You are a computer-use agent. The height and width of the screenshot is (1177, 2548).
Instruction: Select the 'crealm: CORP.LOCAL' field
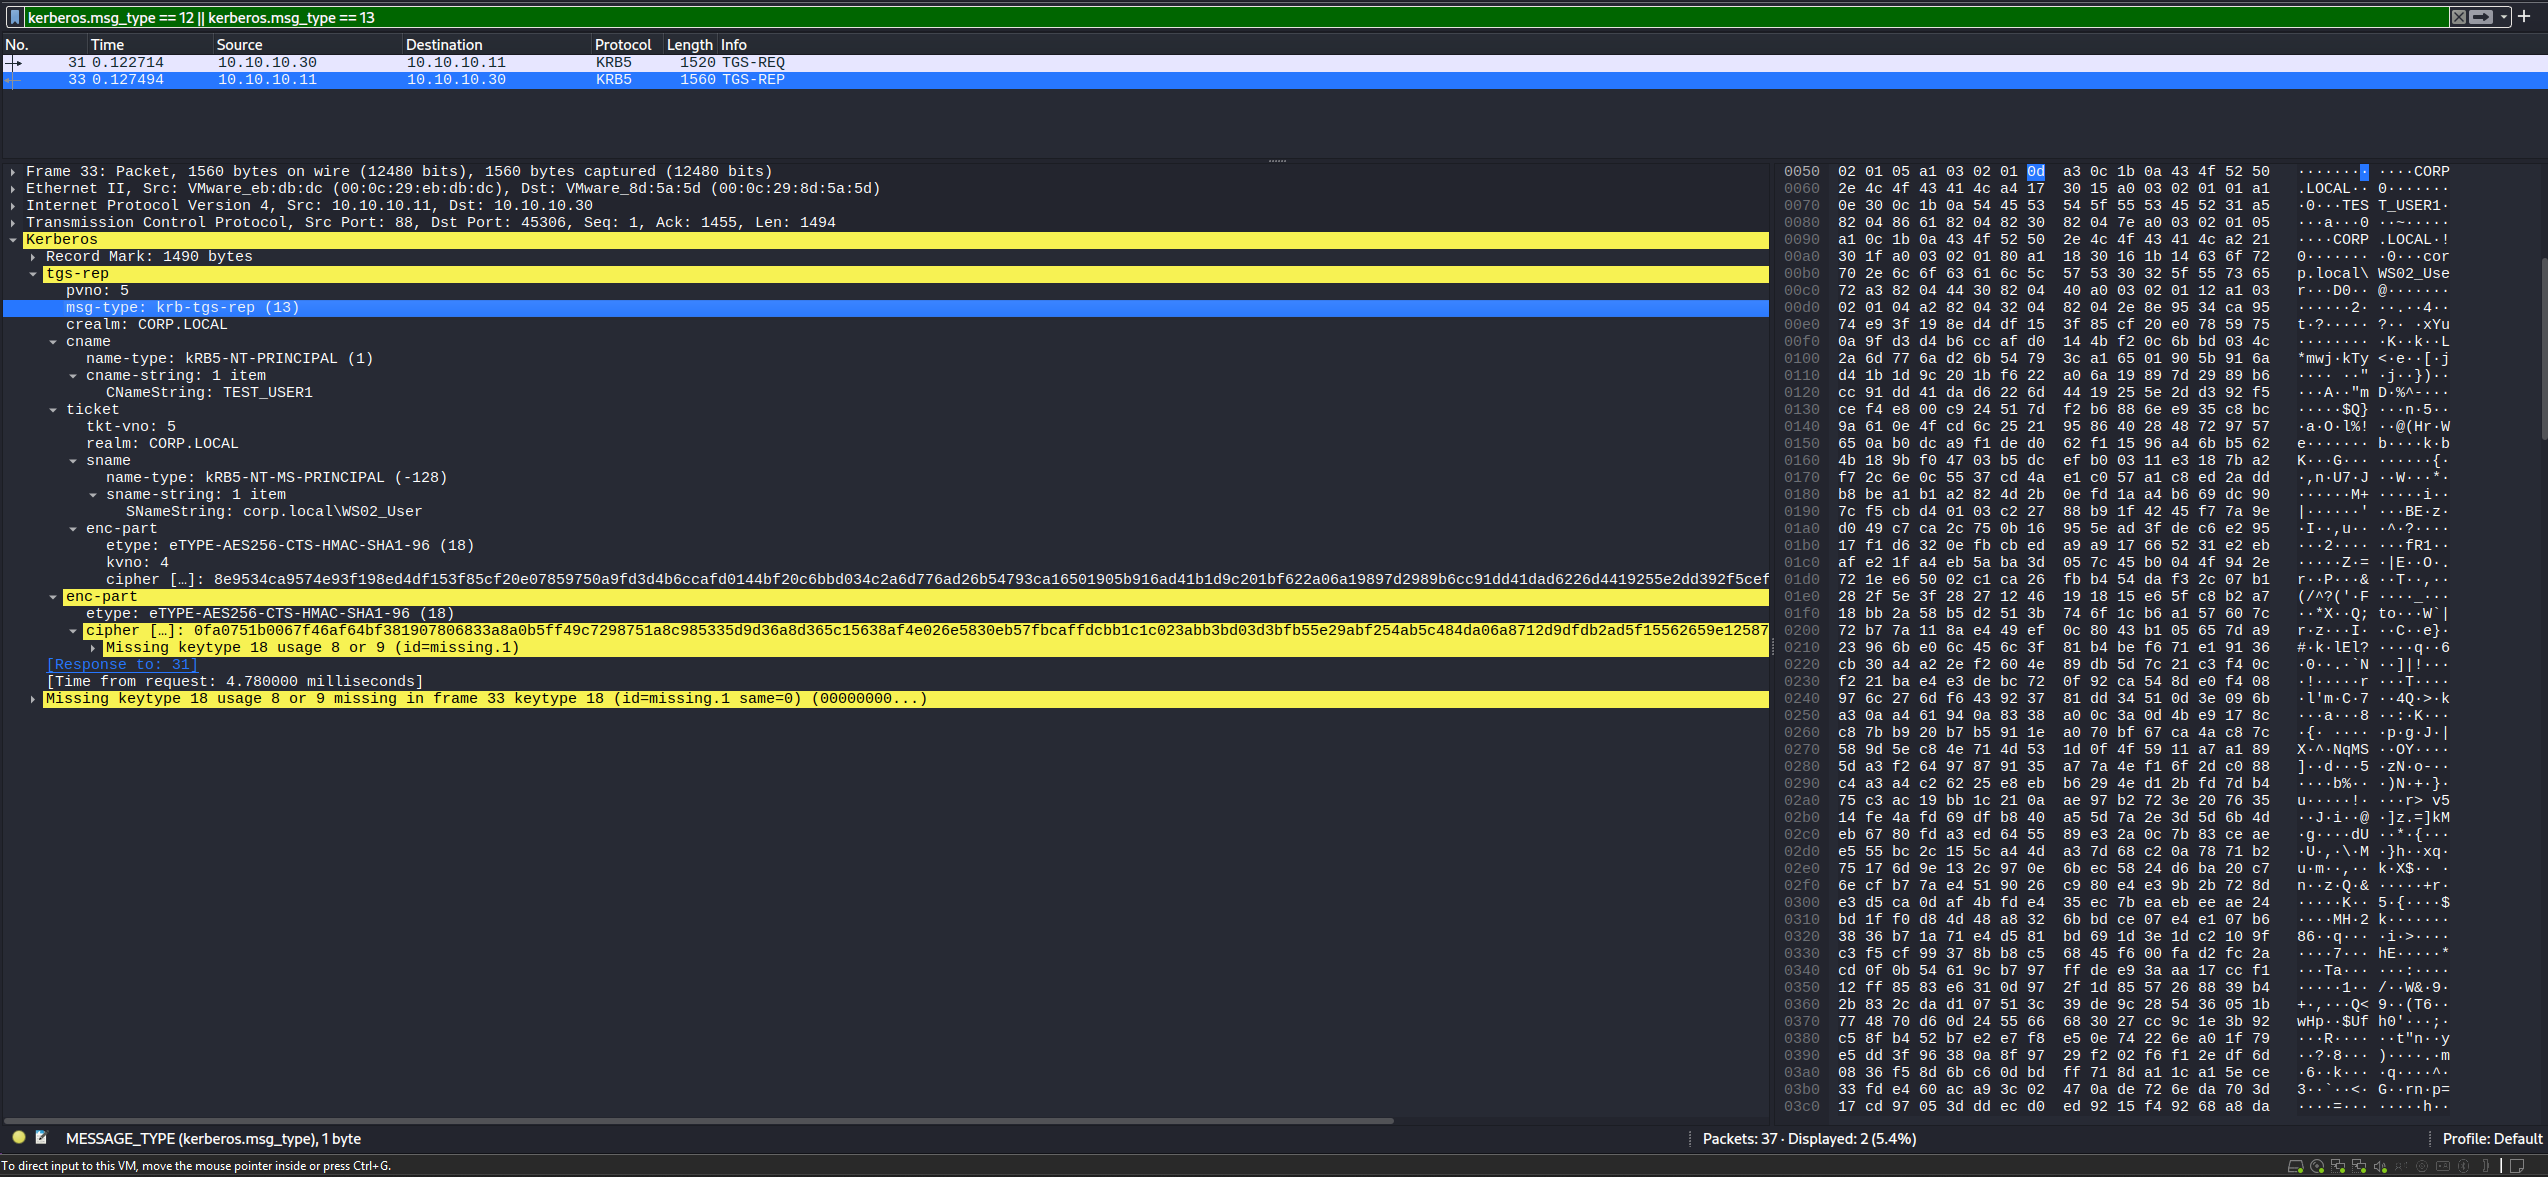pos(147,325)
